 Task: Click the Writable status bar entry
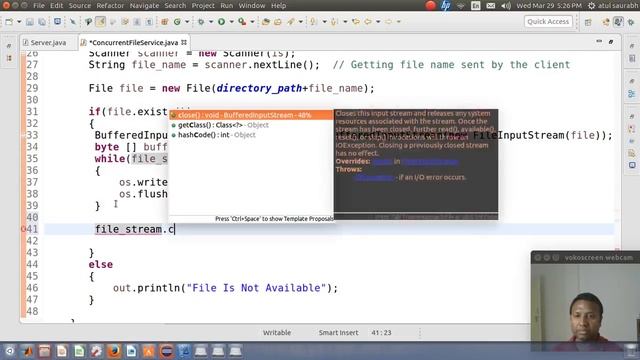click(277, 333)
